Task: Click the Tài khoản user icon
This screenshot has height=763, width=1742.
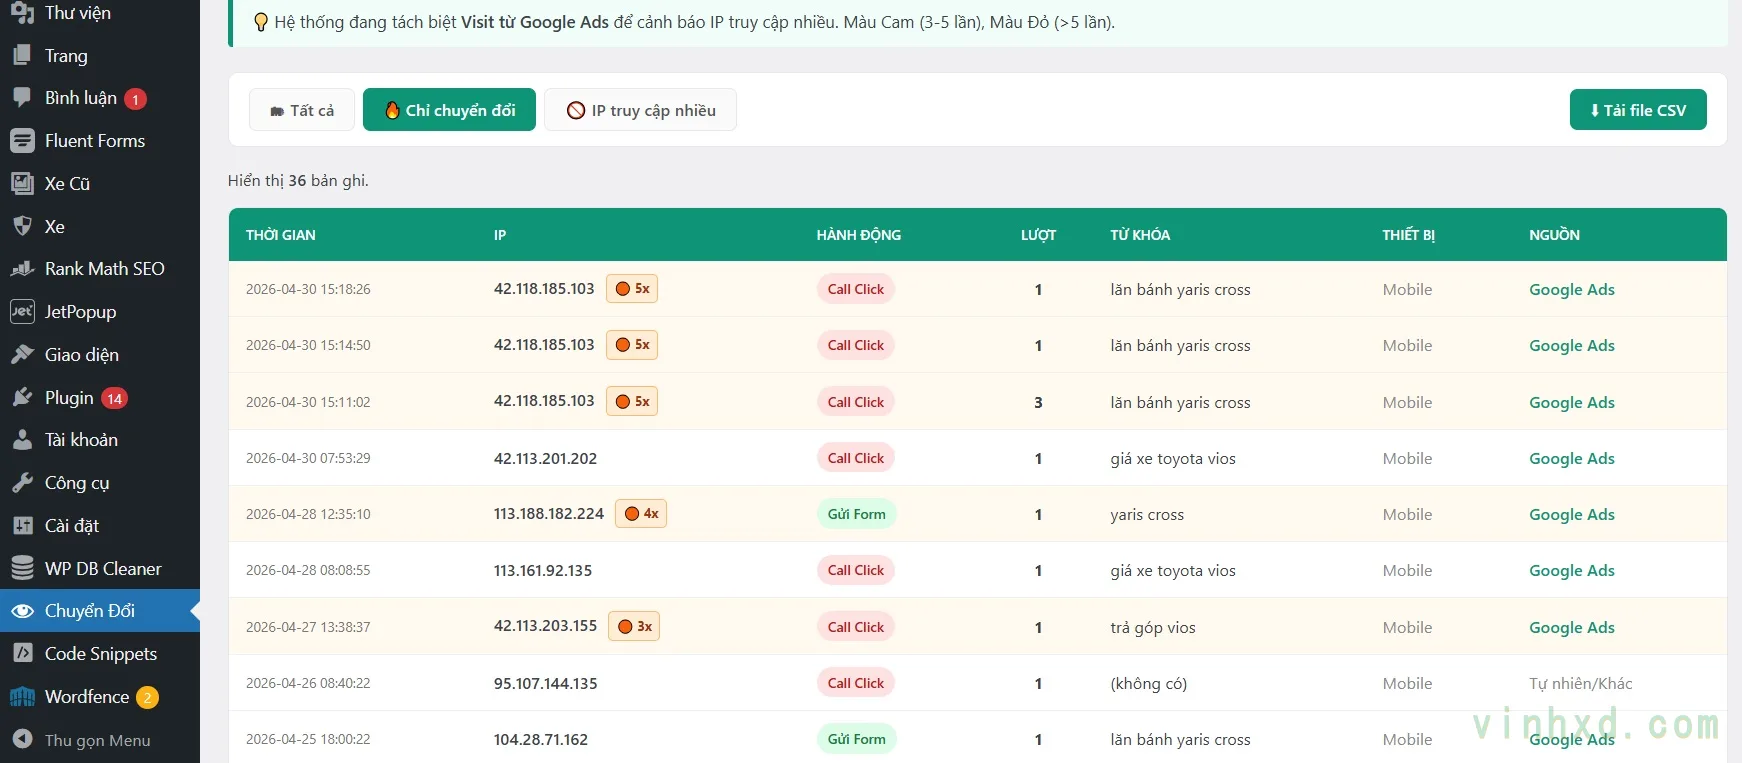Action: tap(22, 440)
